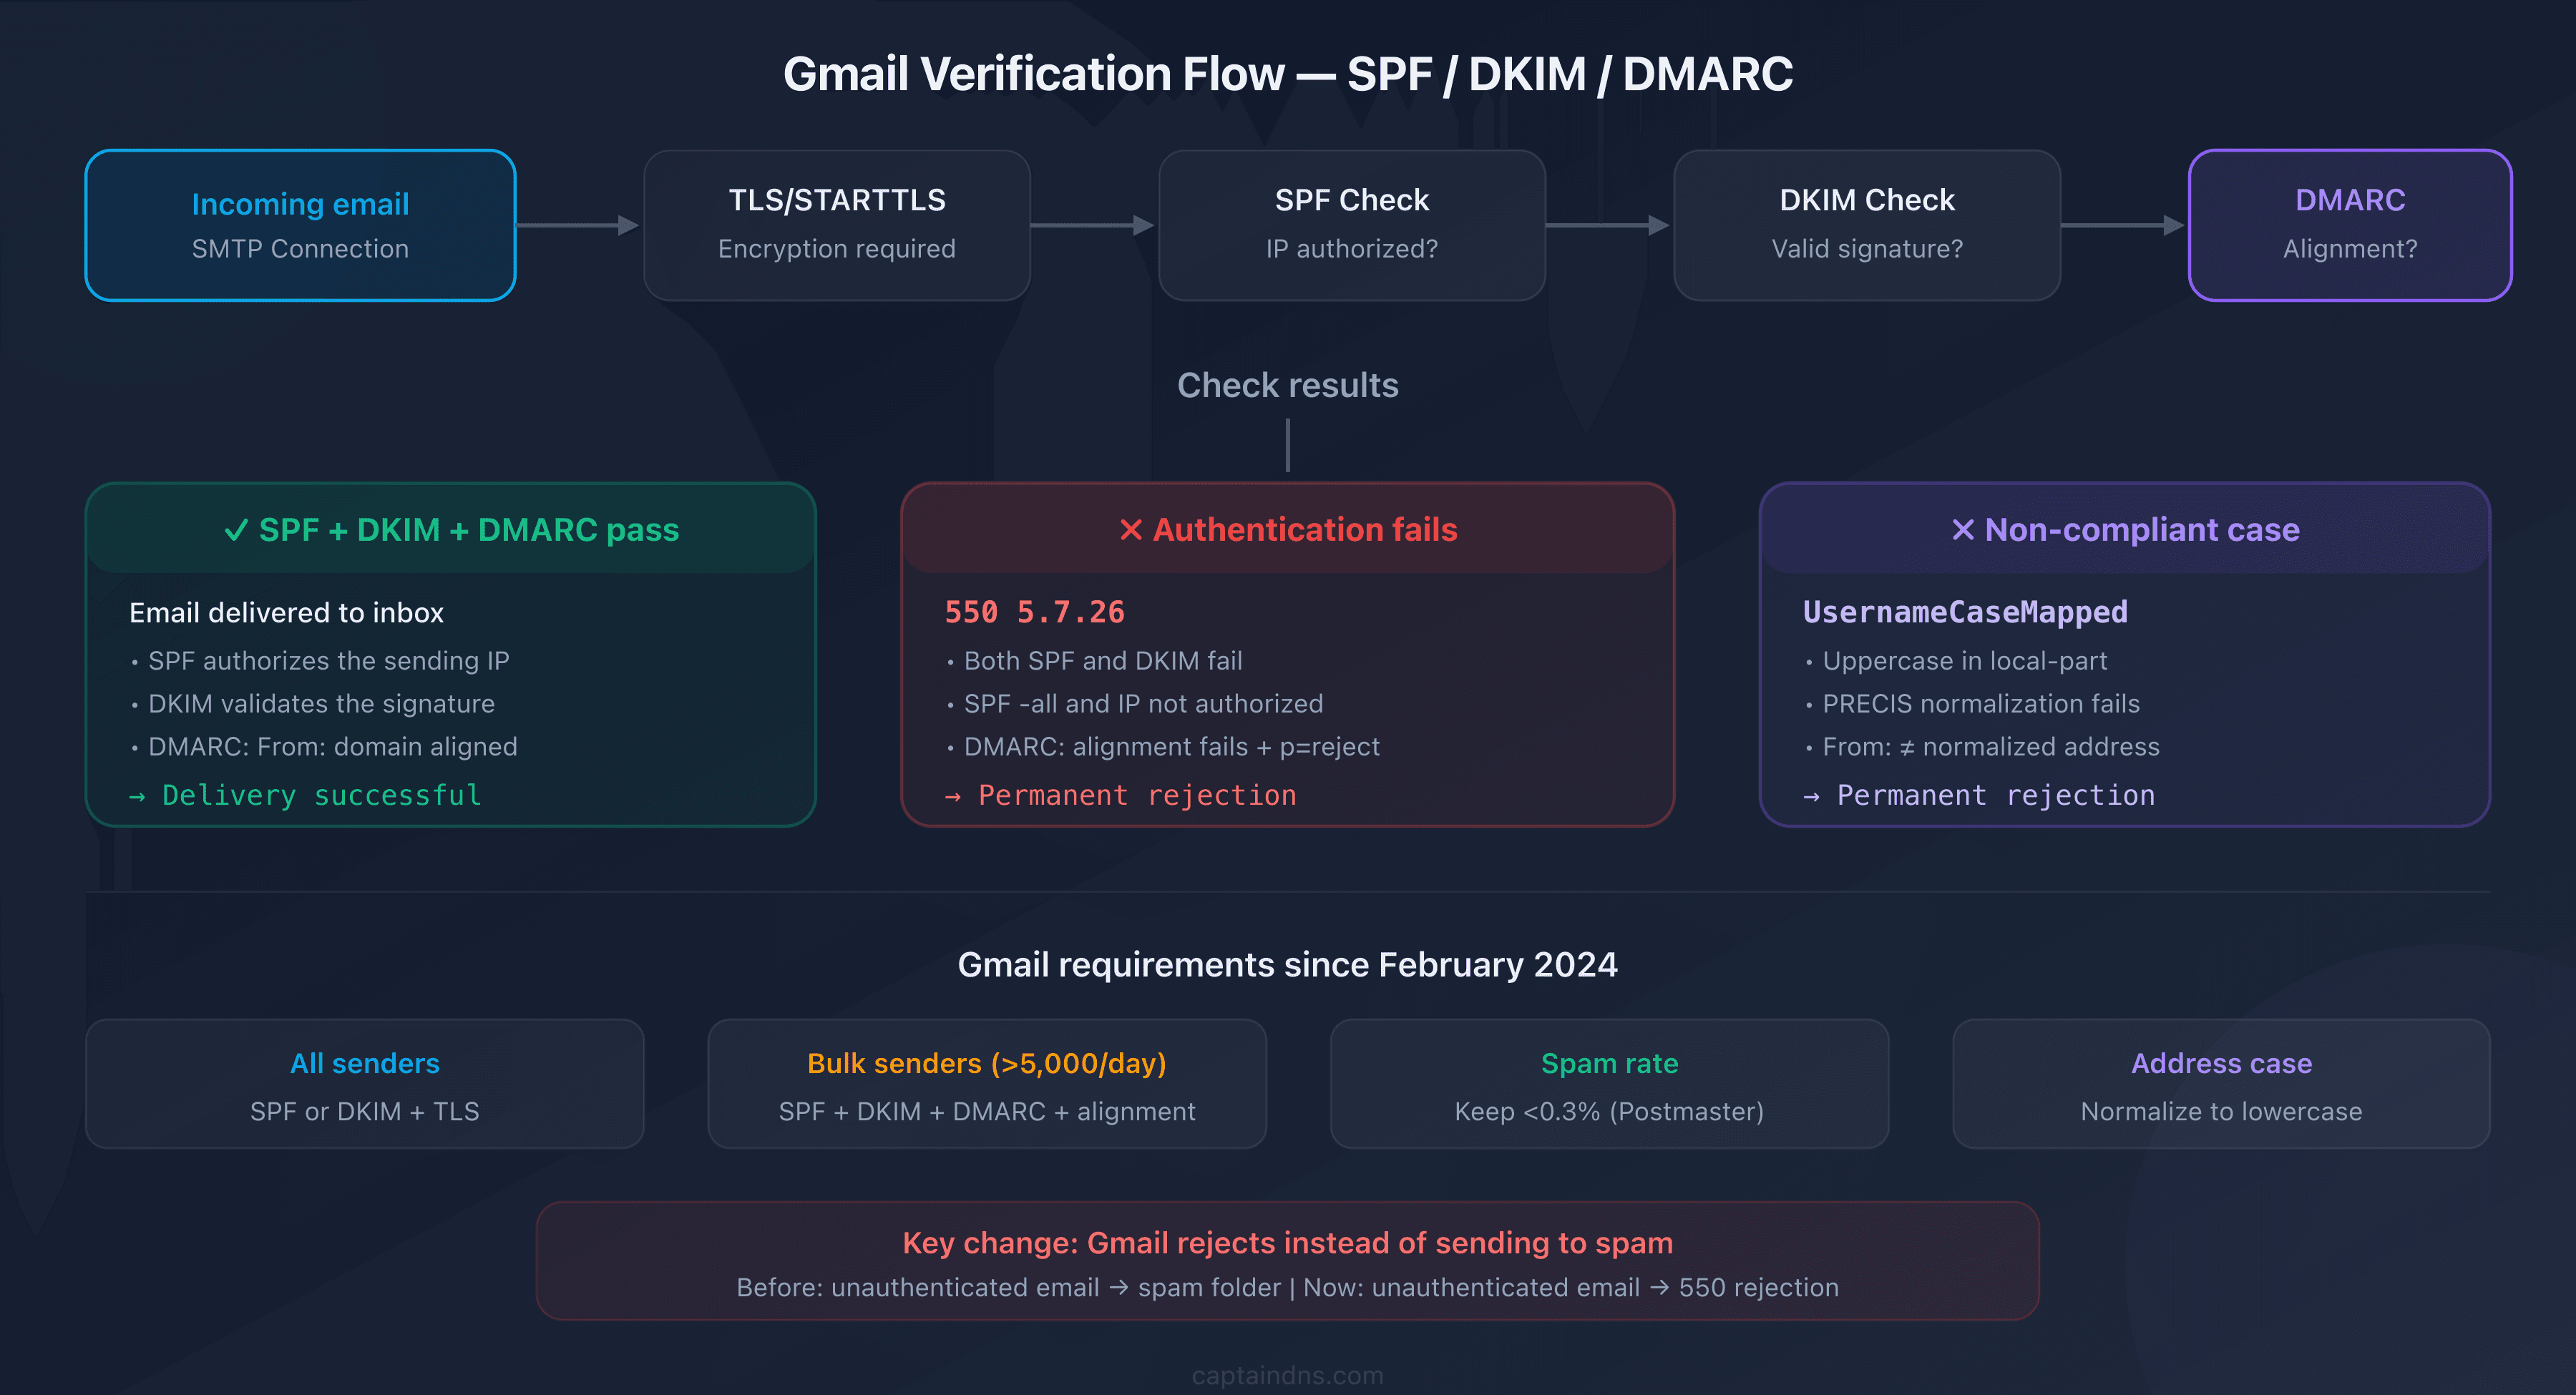Click the DMARC Alignment node
2576x1395 pixels.
tap(2349, 224)
